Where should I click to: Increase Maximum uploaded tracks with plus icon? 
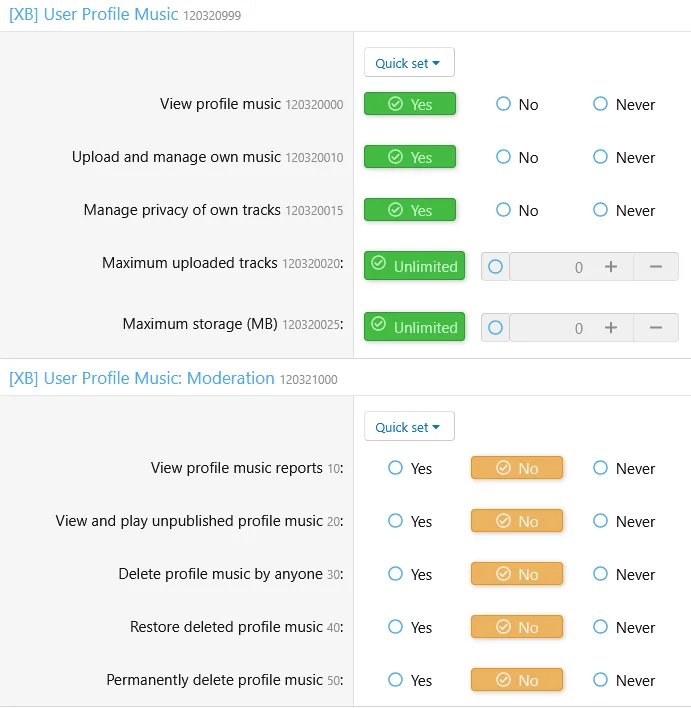pyautogui.click(x=611, y=266)
